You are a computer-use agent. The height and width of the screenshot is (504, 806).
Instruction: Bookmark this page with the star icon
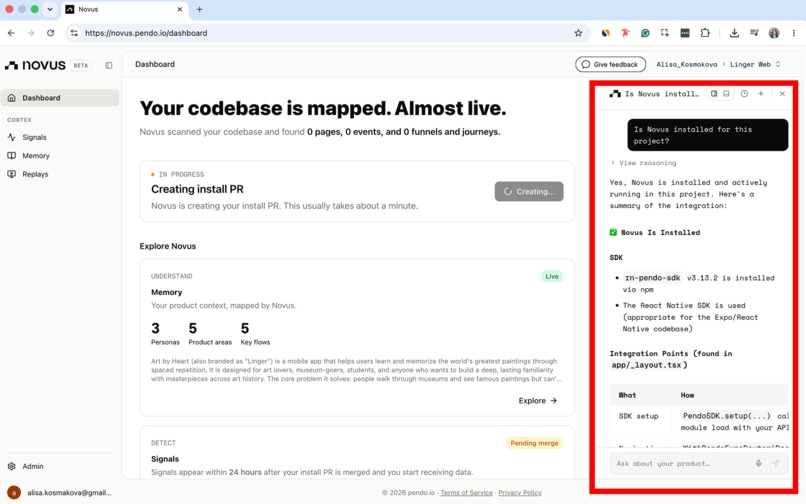pos(578,33)
